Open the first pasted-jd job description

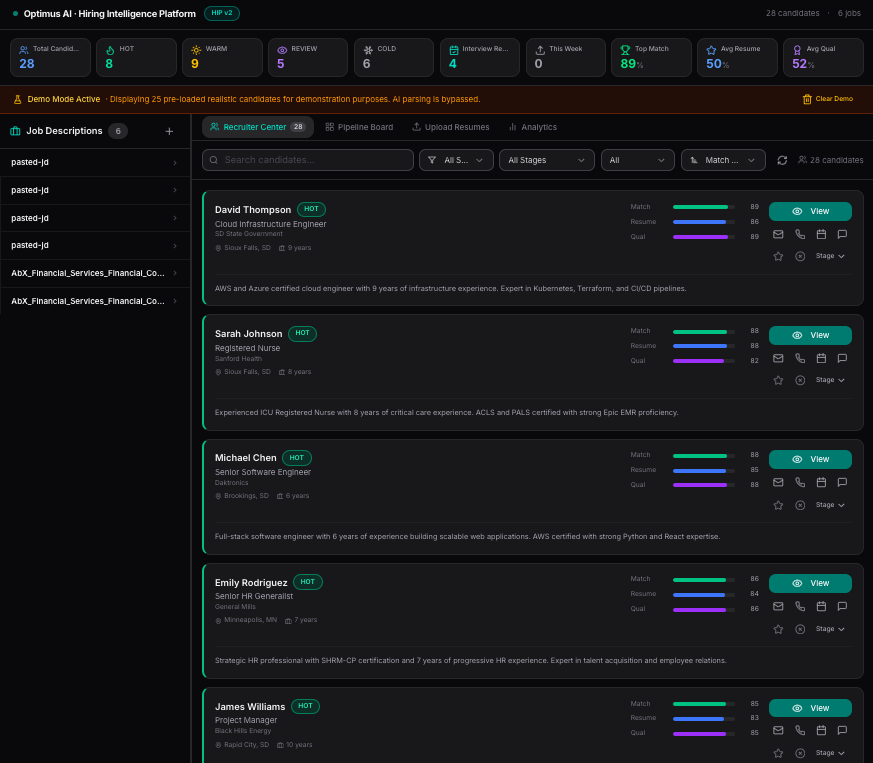click(95, 163)
